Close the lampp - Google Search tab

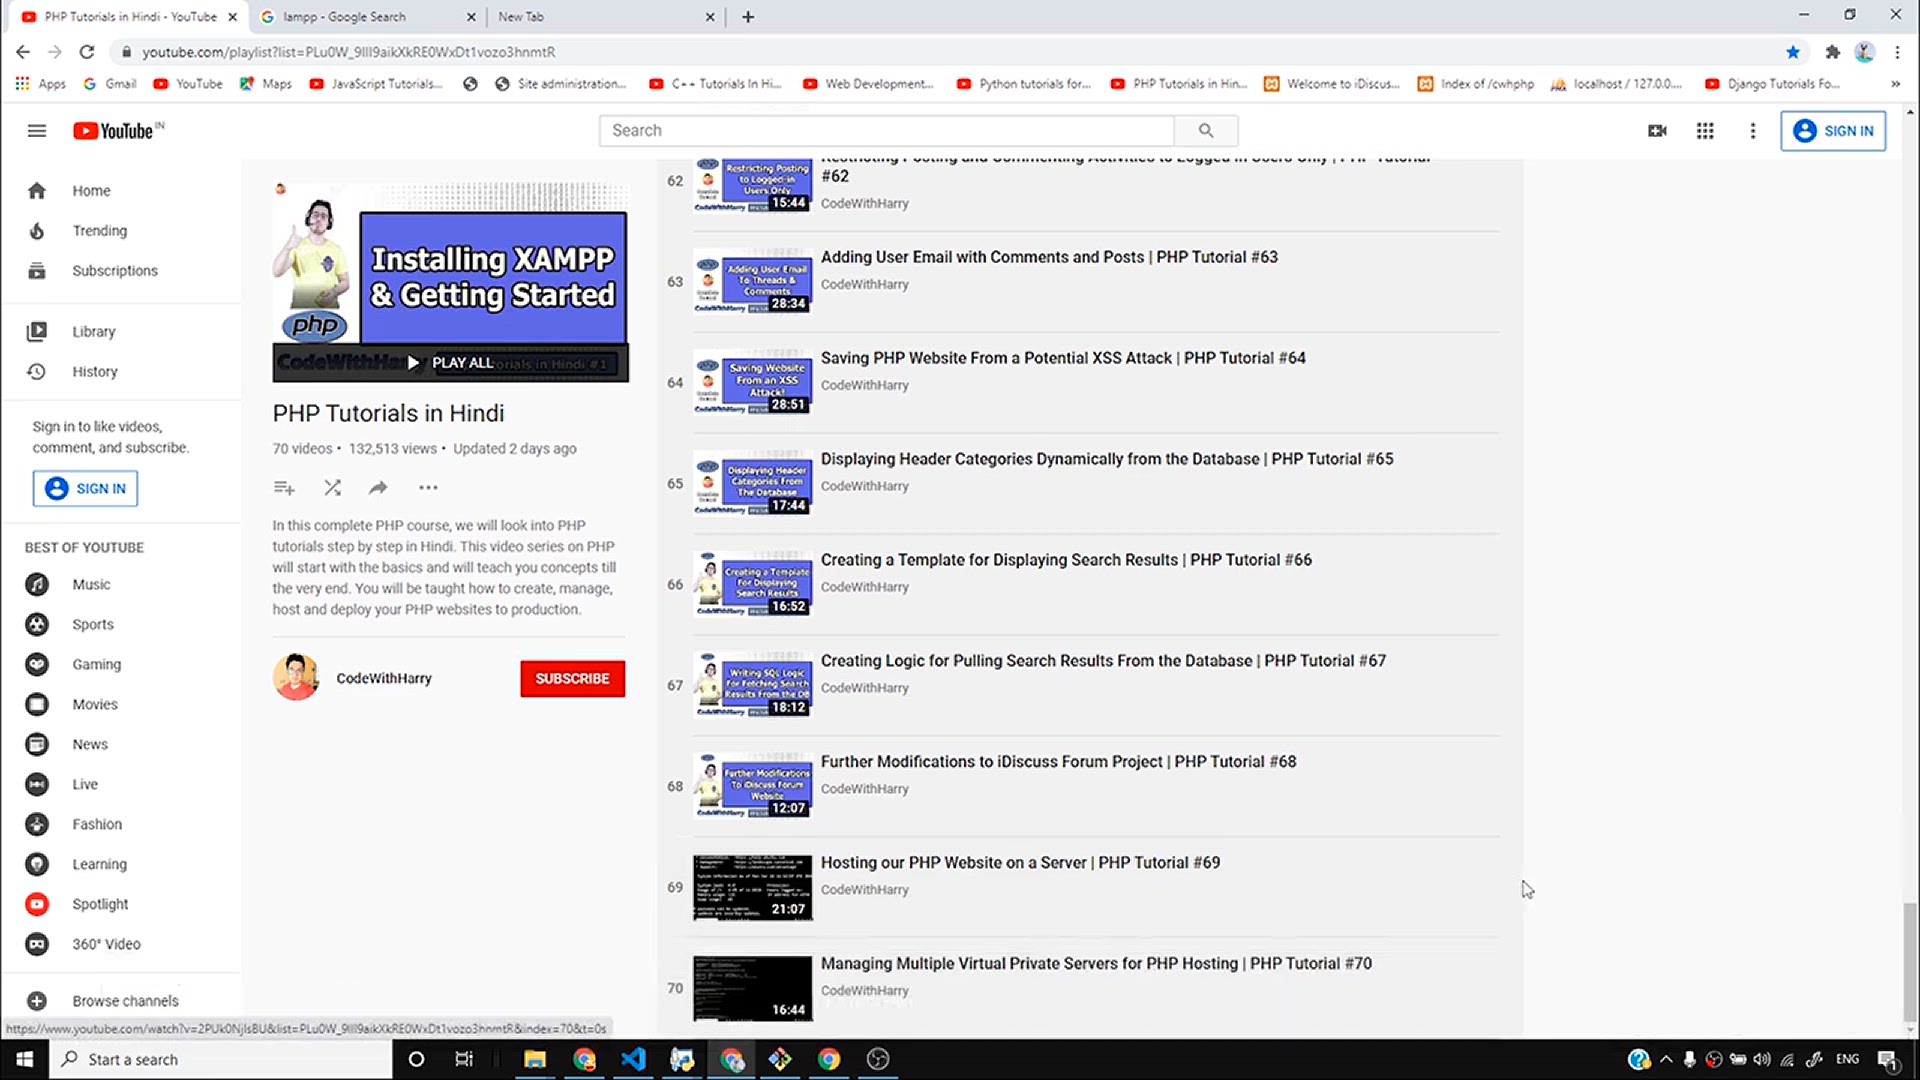[x=471, y=17]
